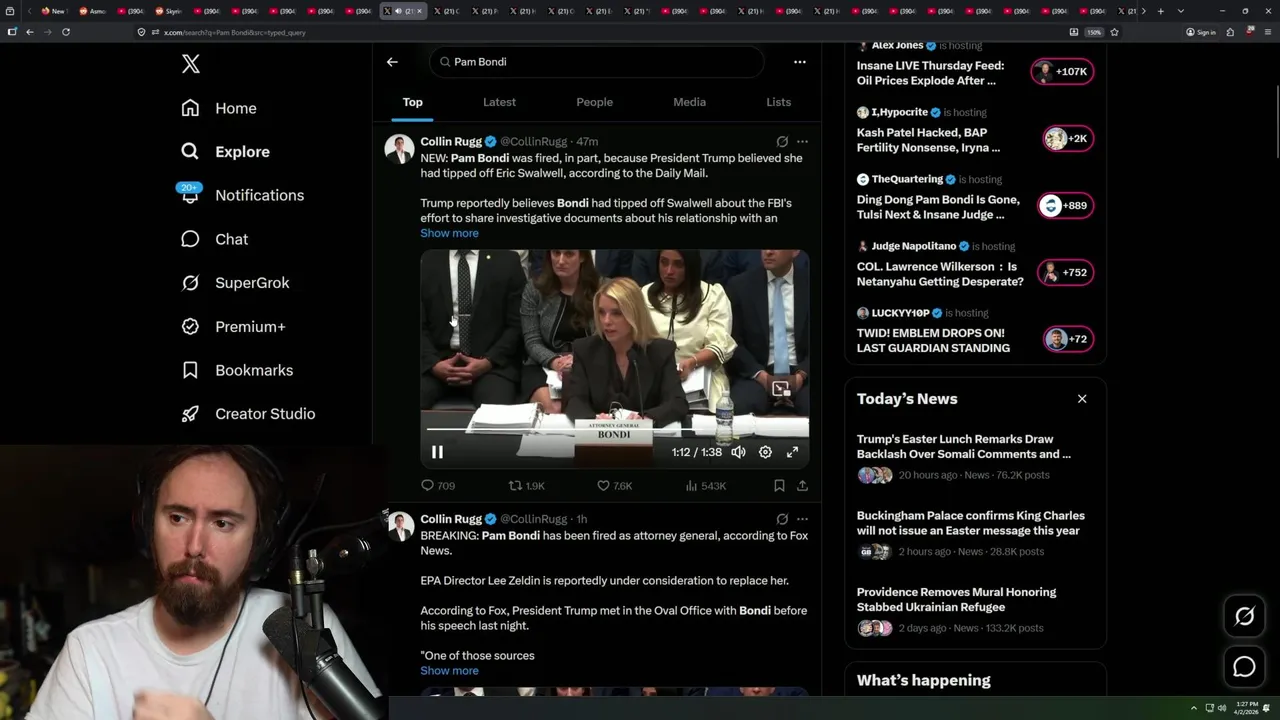This screenshot has height=720, width=1280.
Task: Seek on the video progress bar
Action: [614, 431]
